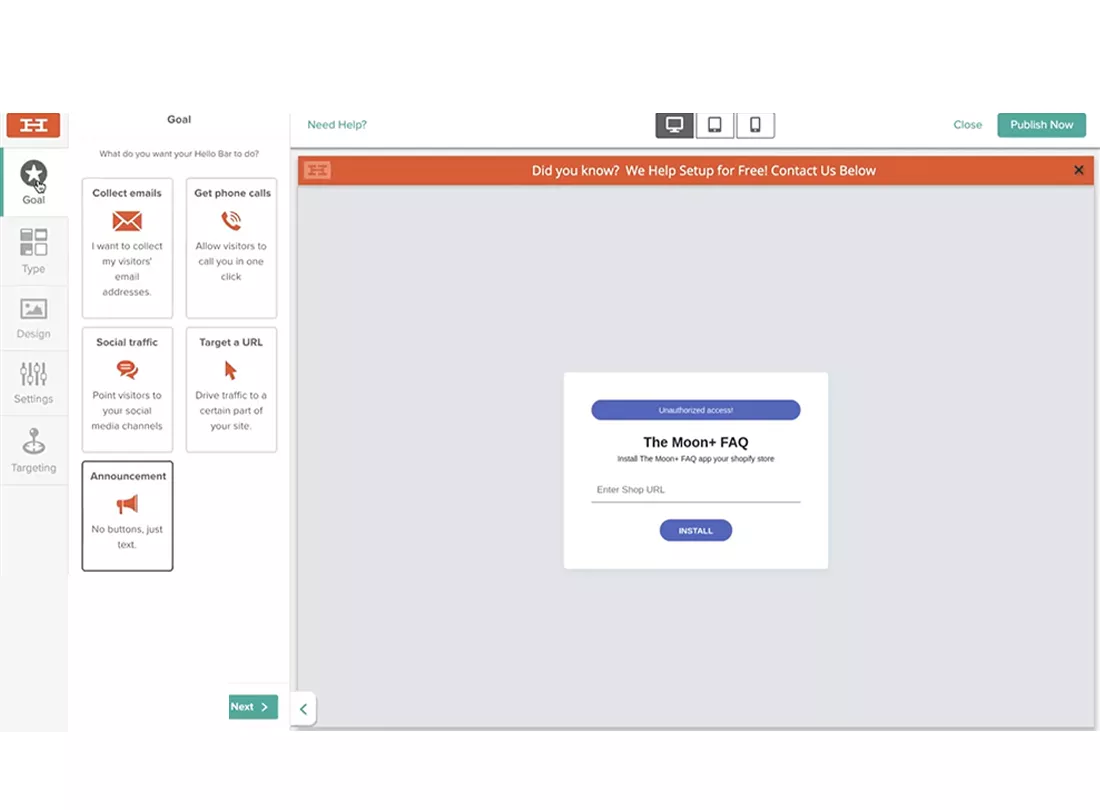This screenshot has width=1100, height=810.
Task: Collapse the left panel with chevron
Action: pos(303,709)
